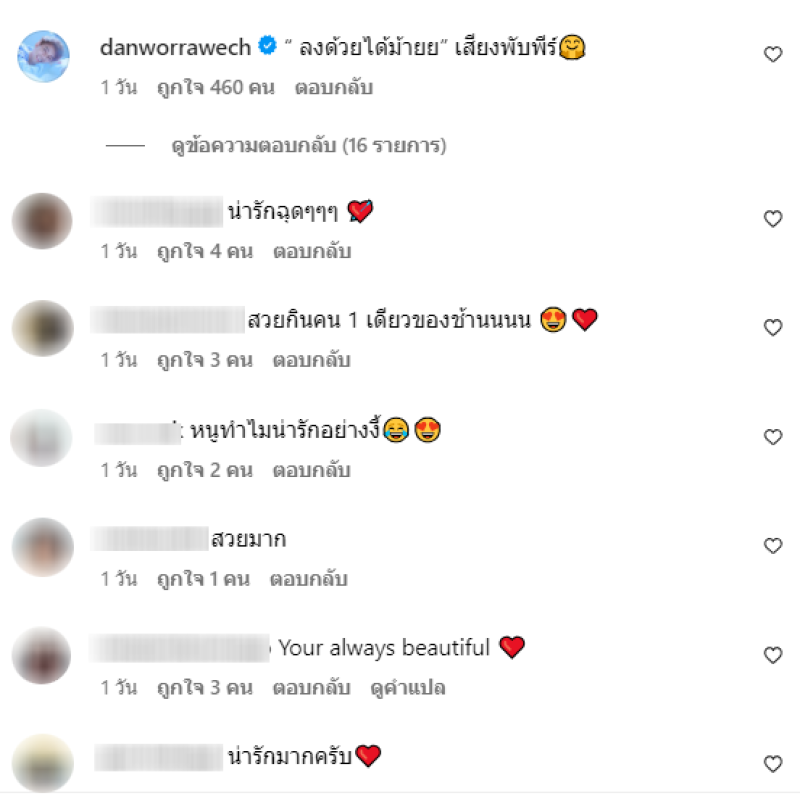This screenshot has height=796, width=800.
Task: Like the สวยมาก comment heart icon
Action: (773, 546)
